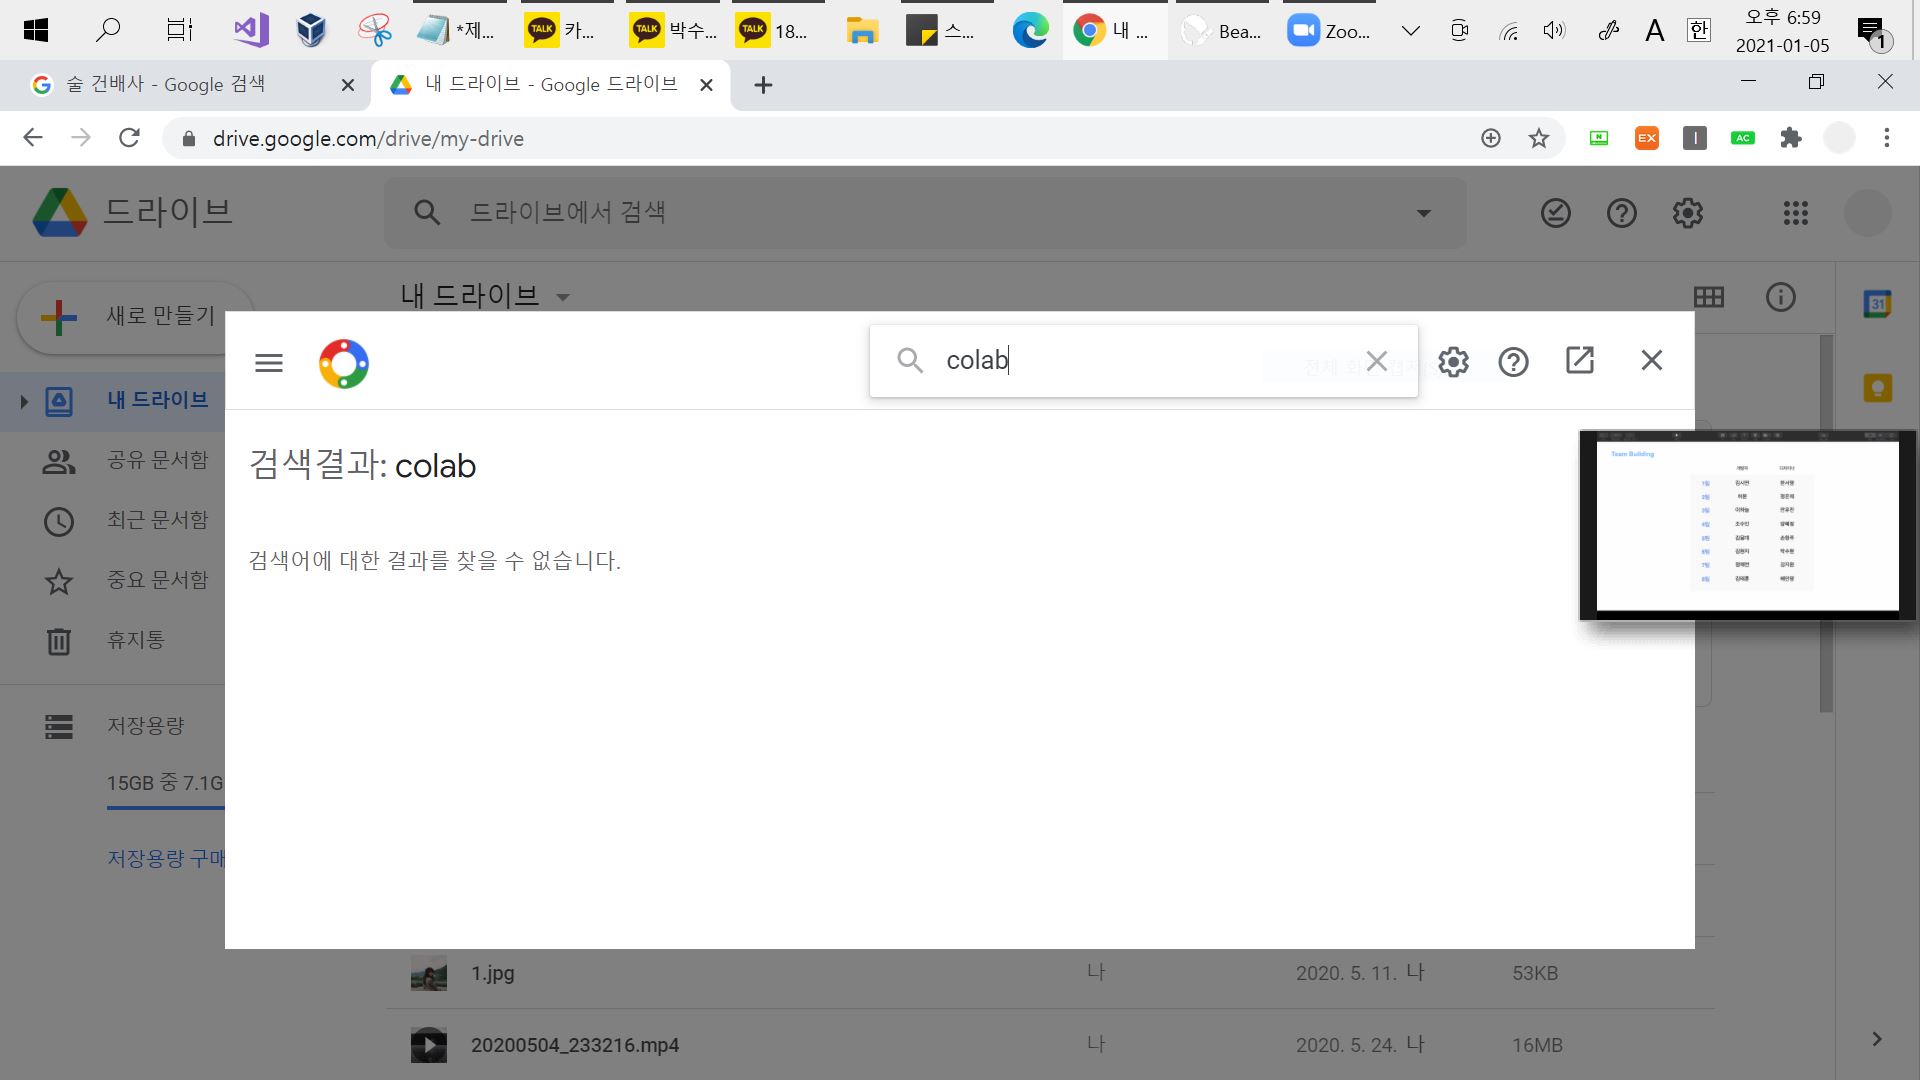Open Windows taskbar search
Viewport: 1920px width, 1080px height.
pyautogui.click(x=107, y=31)
